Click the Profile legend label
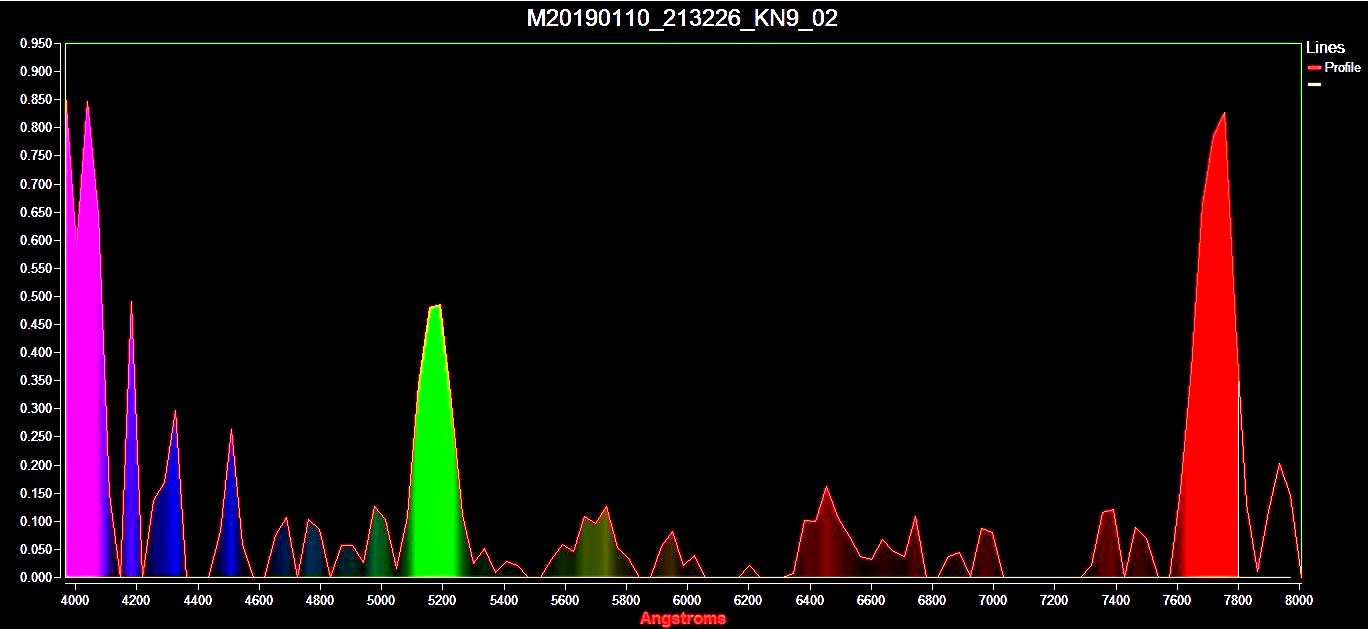1369x629 pixels. click(x=1342, y=68)
